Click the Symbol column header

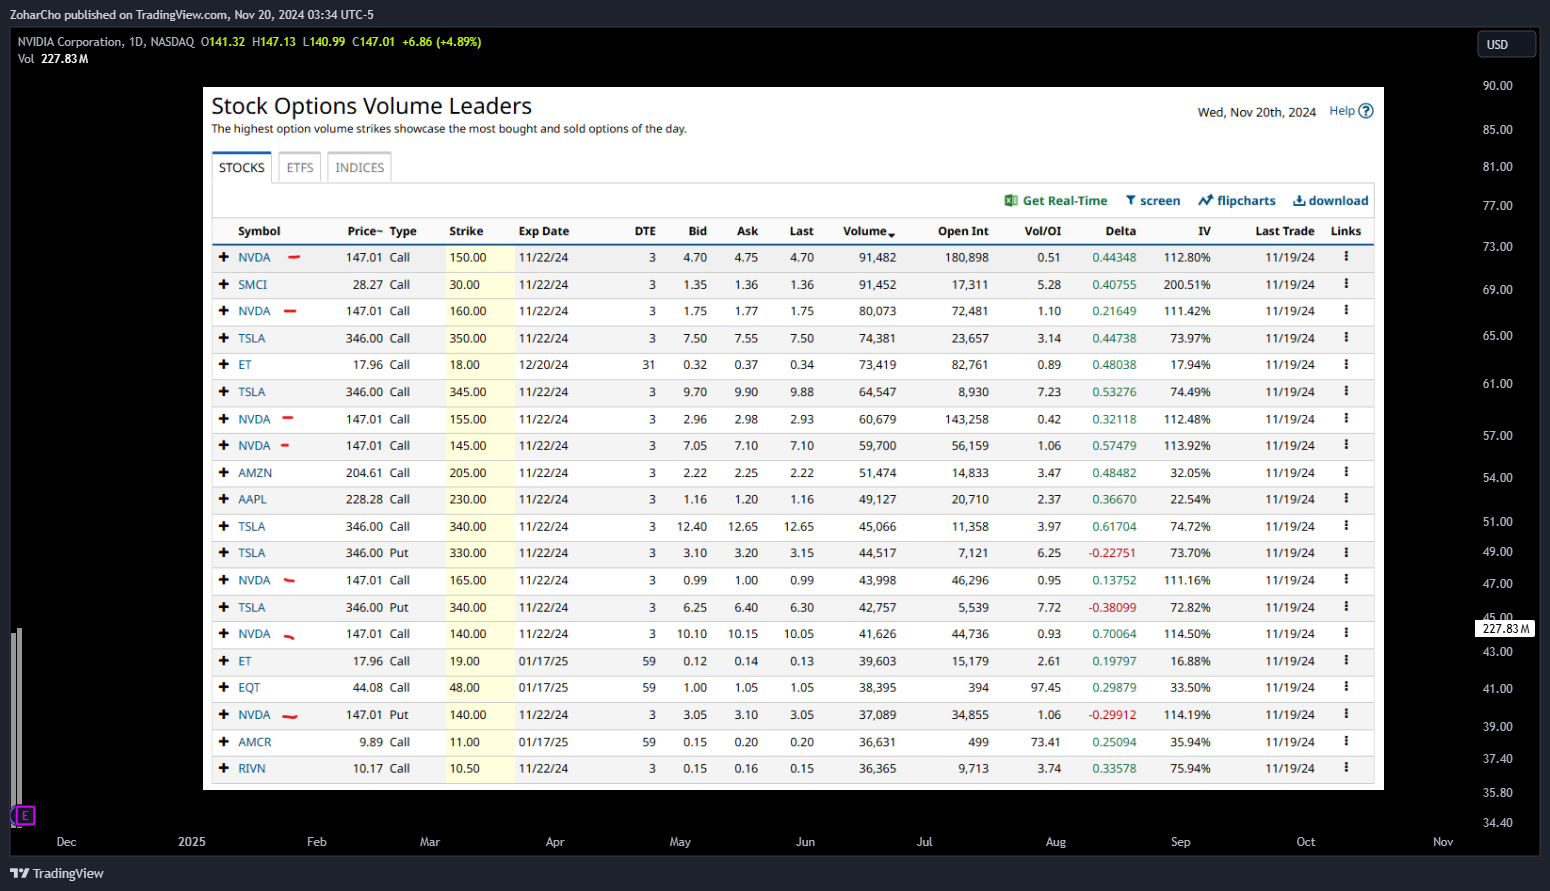259,231
